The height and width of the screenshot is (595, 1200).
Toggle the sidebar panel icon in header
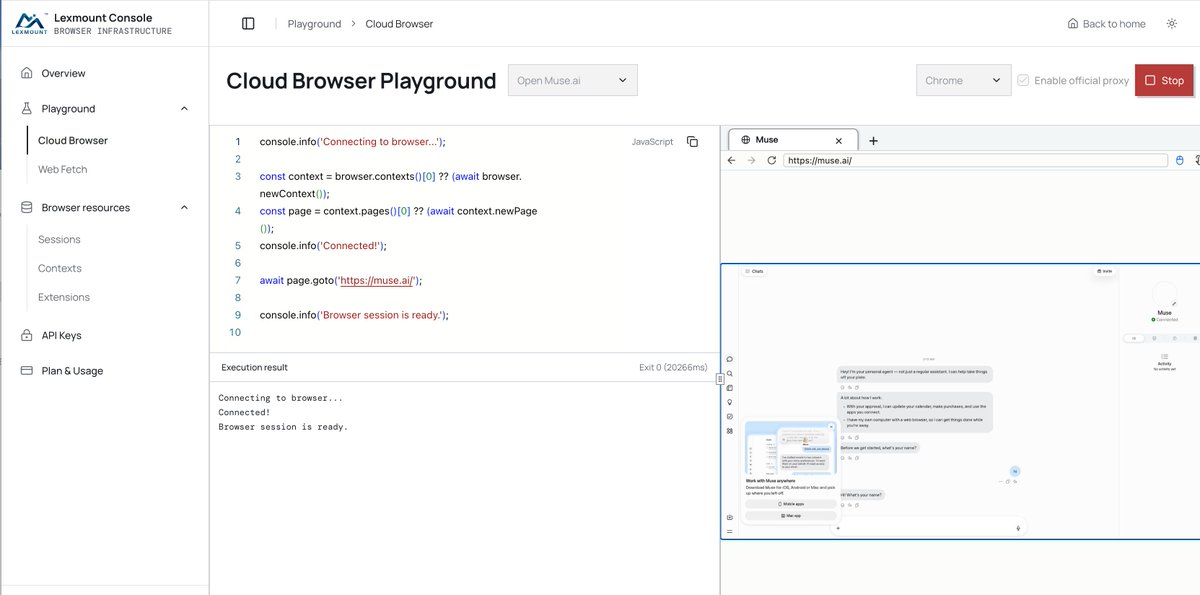pyautogui.click(x=248, y=23)
